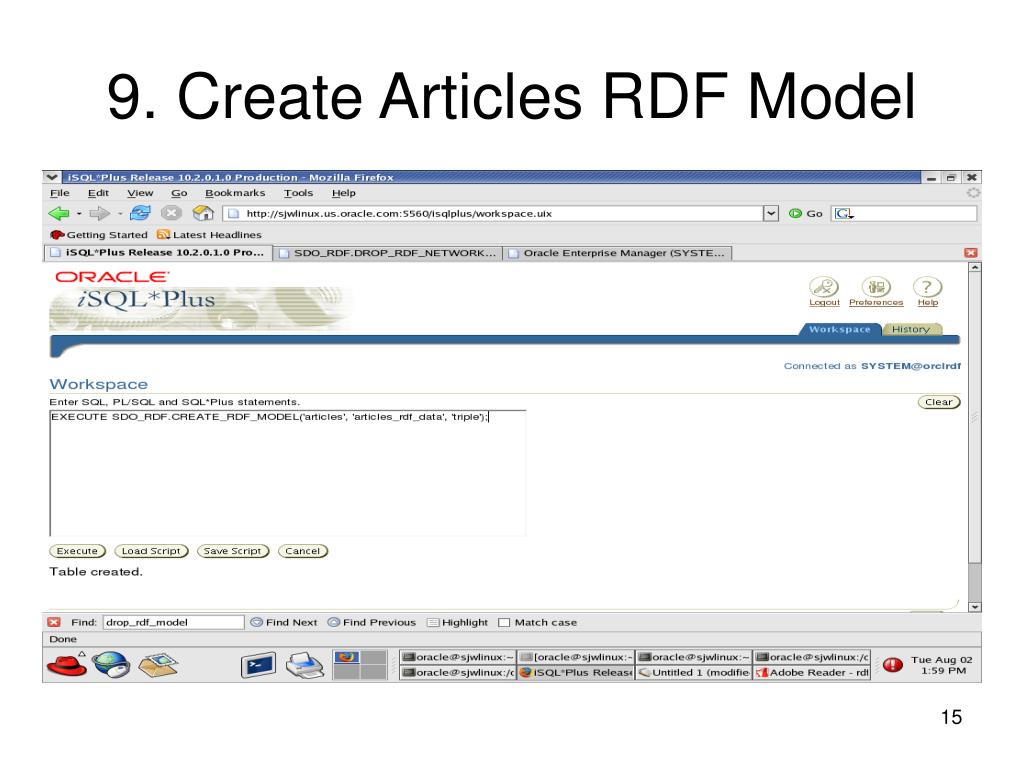Screen dimensions: 1024x768
Task: Open the Red Hat main menu icon
Action: point(67,665)
